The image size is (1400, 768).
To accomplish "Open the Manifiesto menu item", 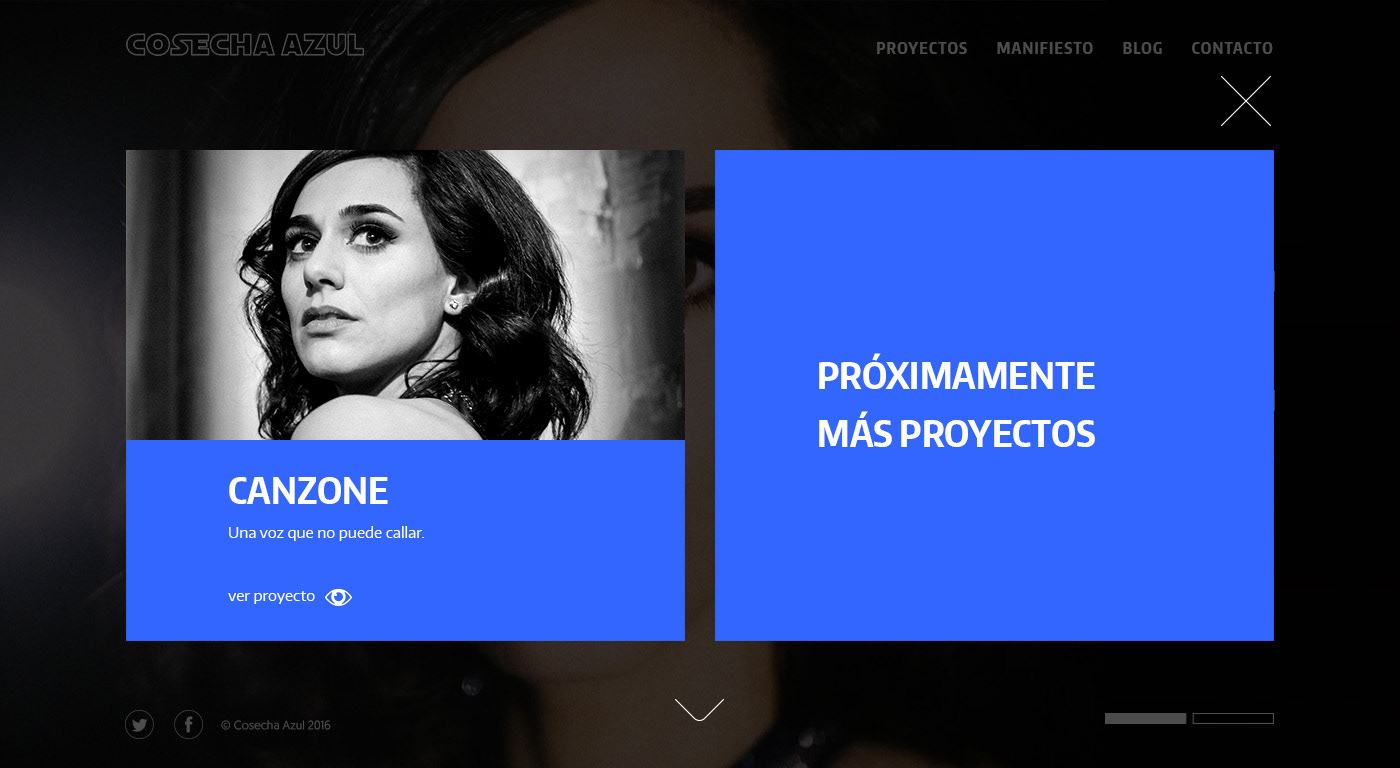I will tap(1045, 48).
